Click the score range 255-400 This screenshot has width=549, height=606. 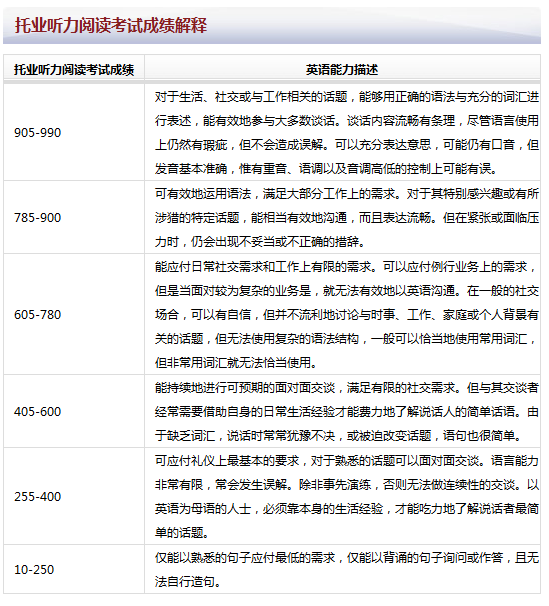click(x=37, y=497)
